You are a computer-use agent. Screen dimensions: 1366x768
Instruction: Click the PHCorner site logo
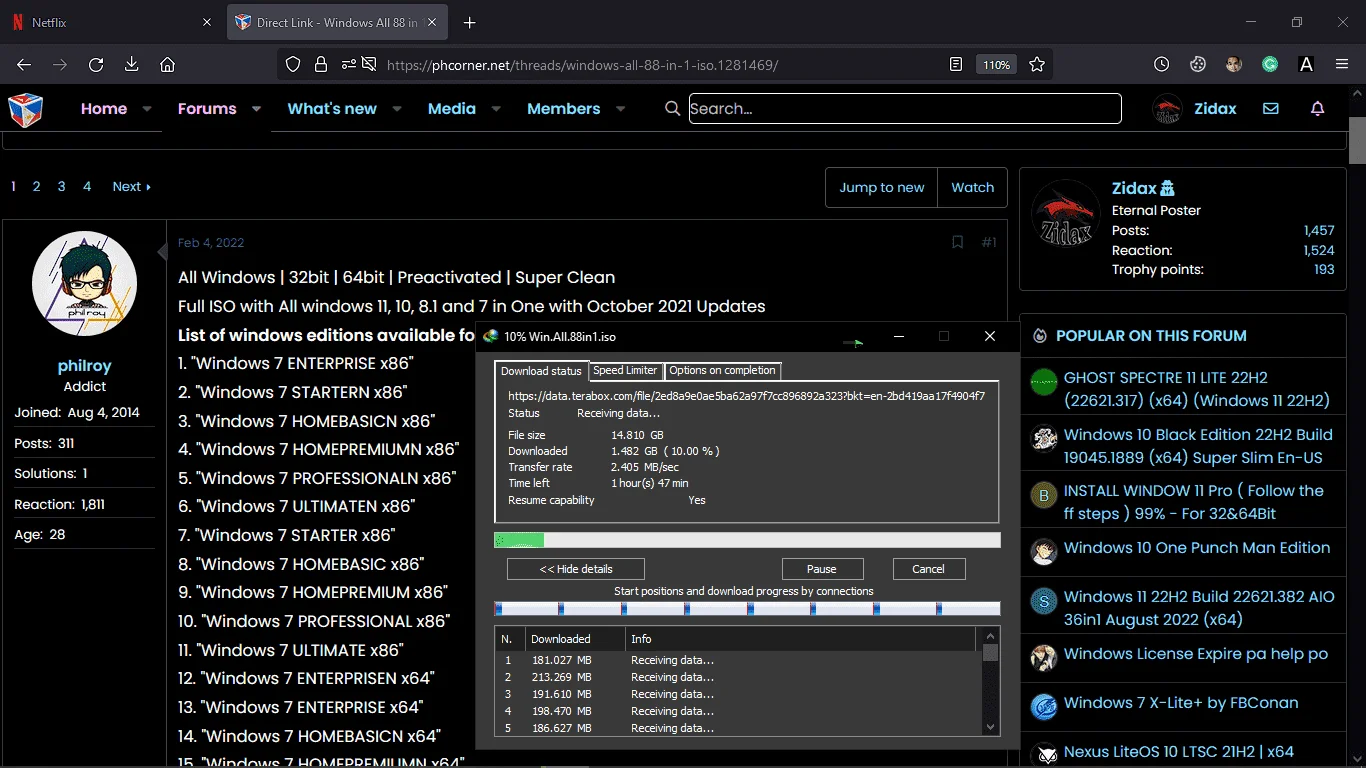click(26, 109)
